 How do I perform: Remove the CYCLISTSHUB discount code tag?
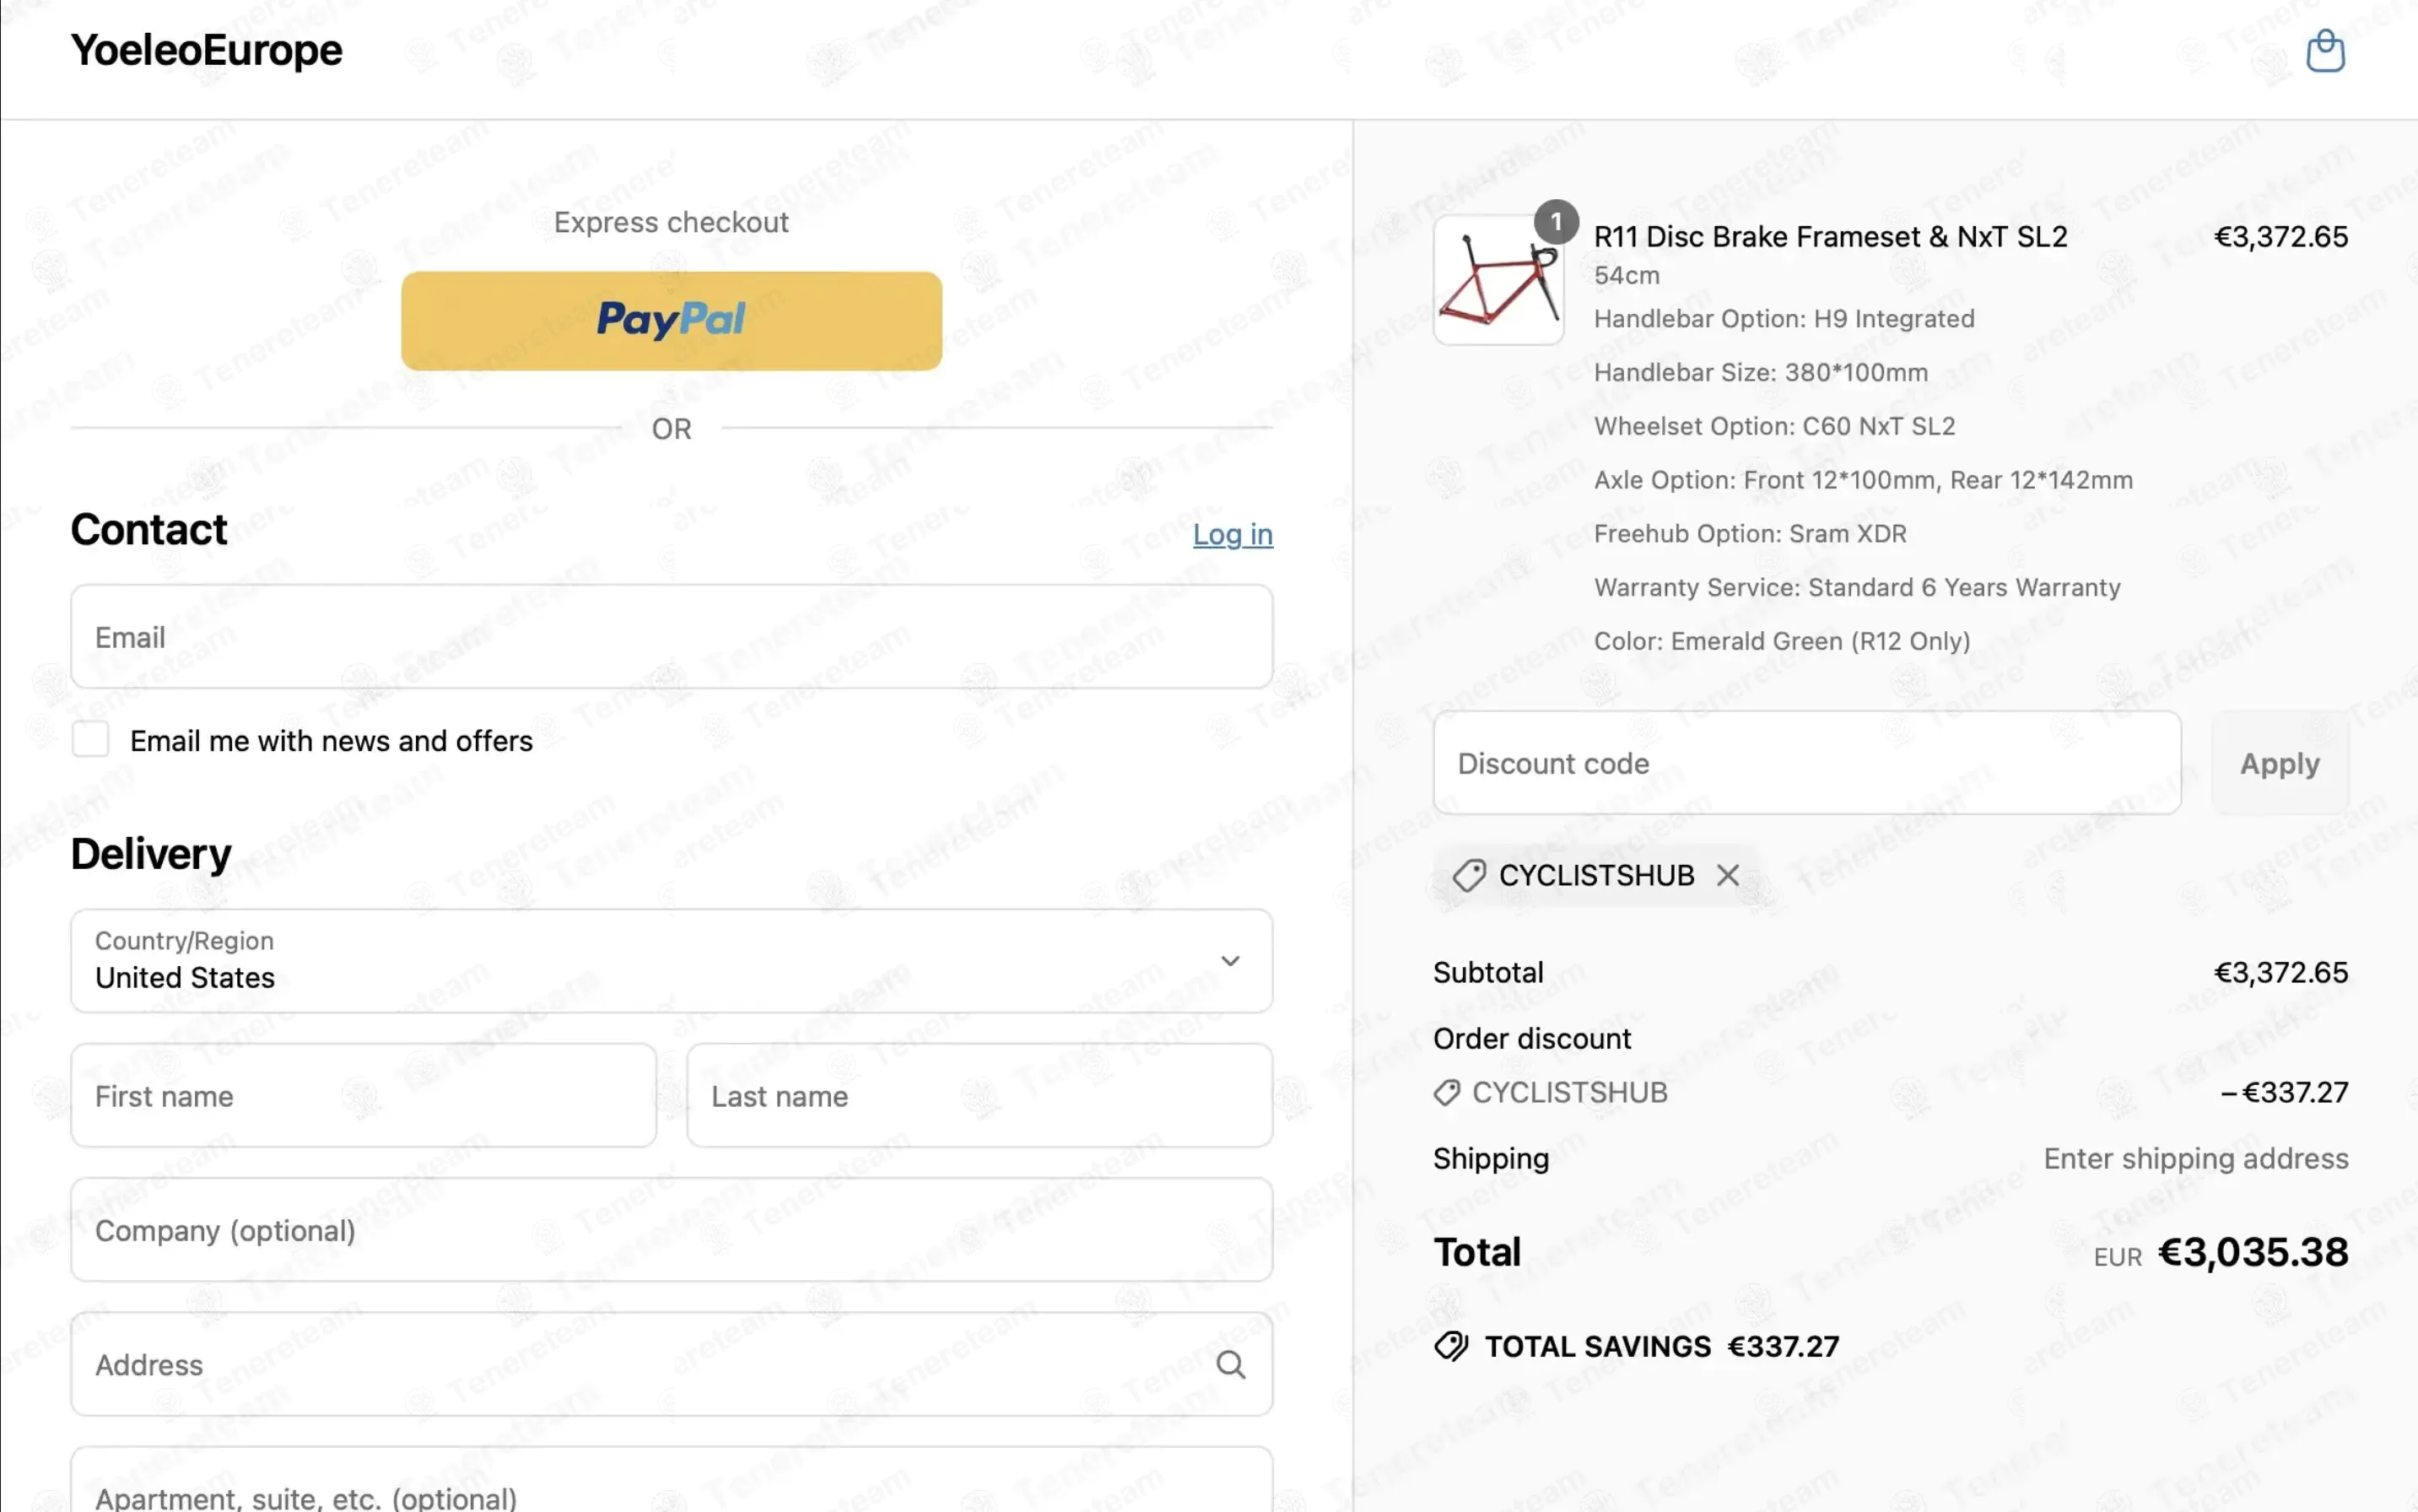click(x=1727, y=875)
